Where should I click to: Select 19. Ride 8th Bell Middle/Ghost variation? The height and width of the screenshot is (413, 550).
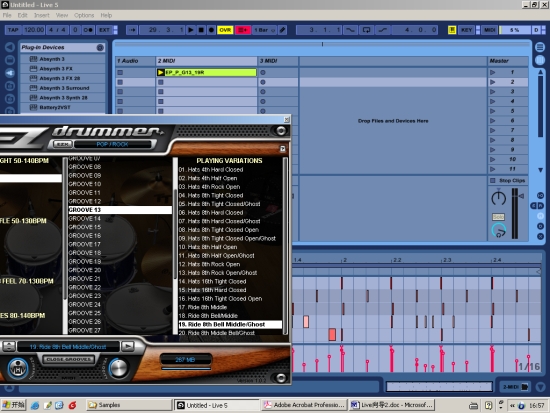point(230,324)
